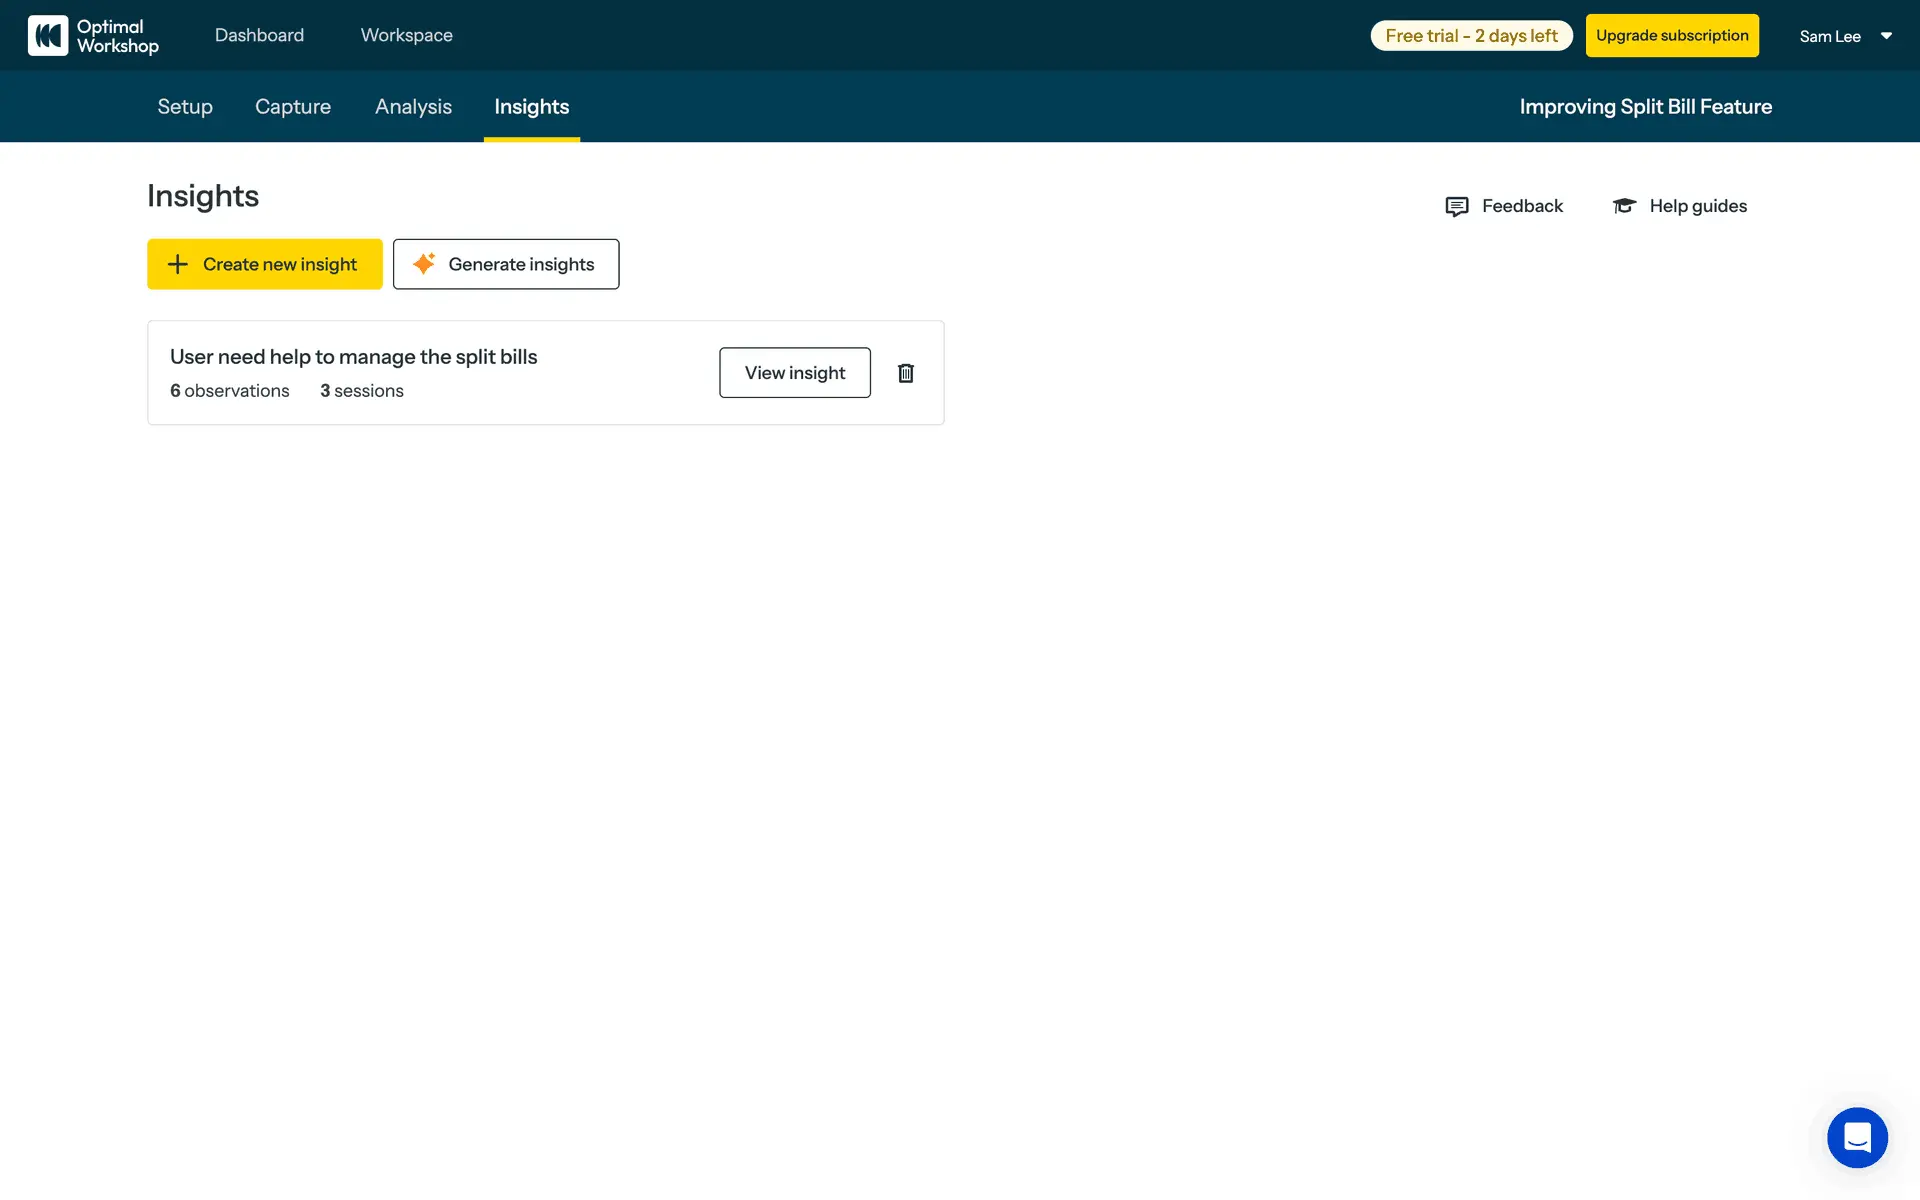
Task: Click the Optimal Workshop logo icon
Action: pos(48,36)
